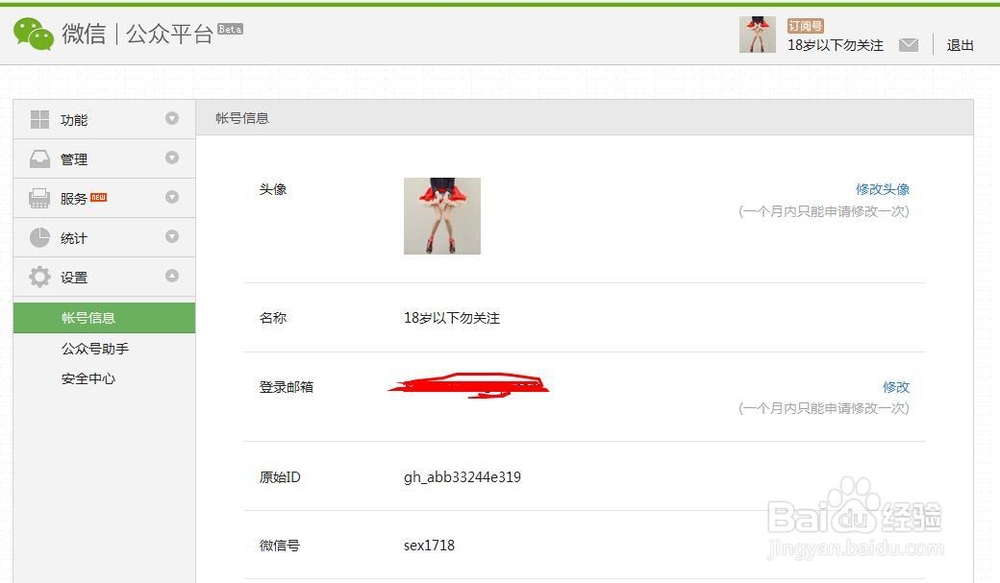Screen dimensions: 1000x583
Task: Click the 管理 inbox icon in sidebar
Action: pyautogui.click(x=40, y=159)
